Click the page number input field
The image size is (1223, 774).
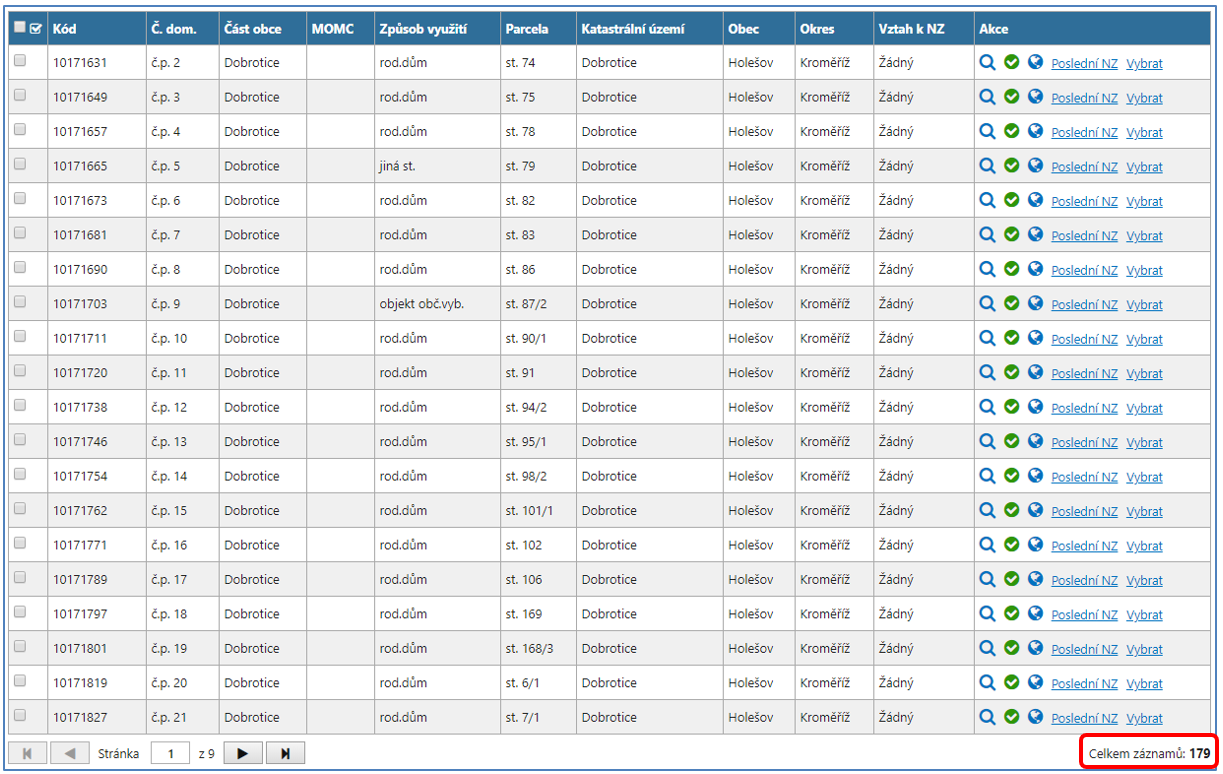171,753
